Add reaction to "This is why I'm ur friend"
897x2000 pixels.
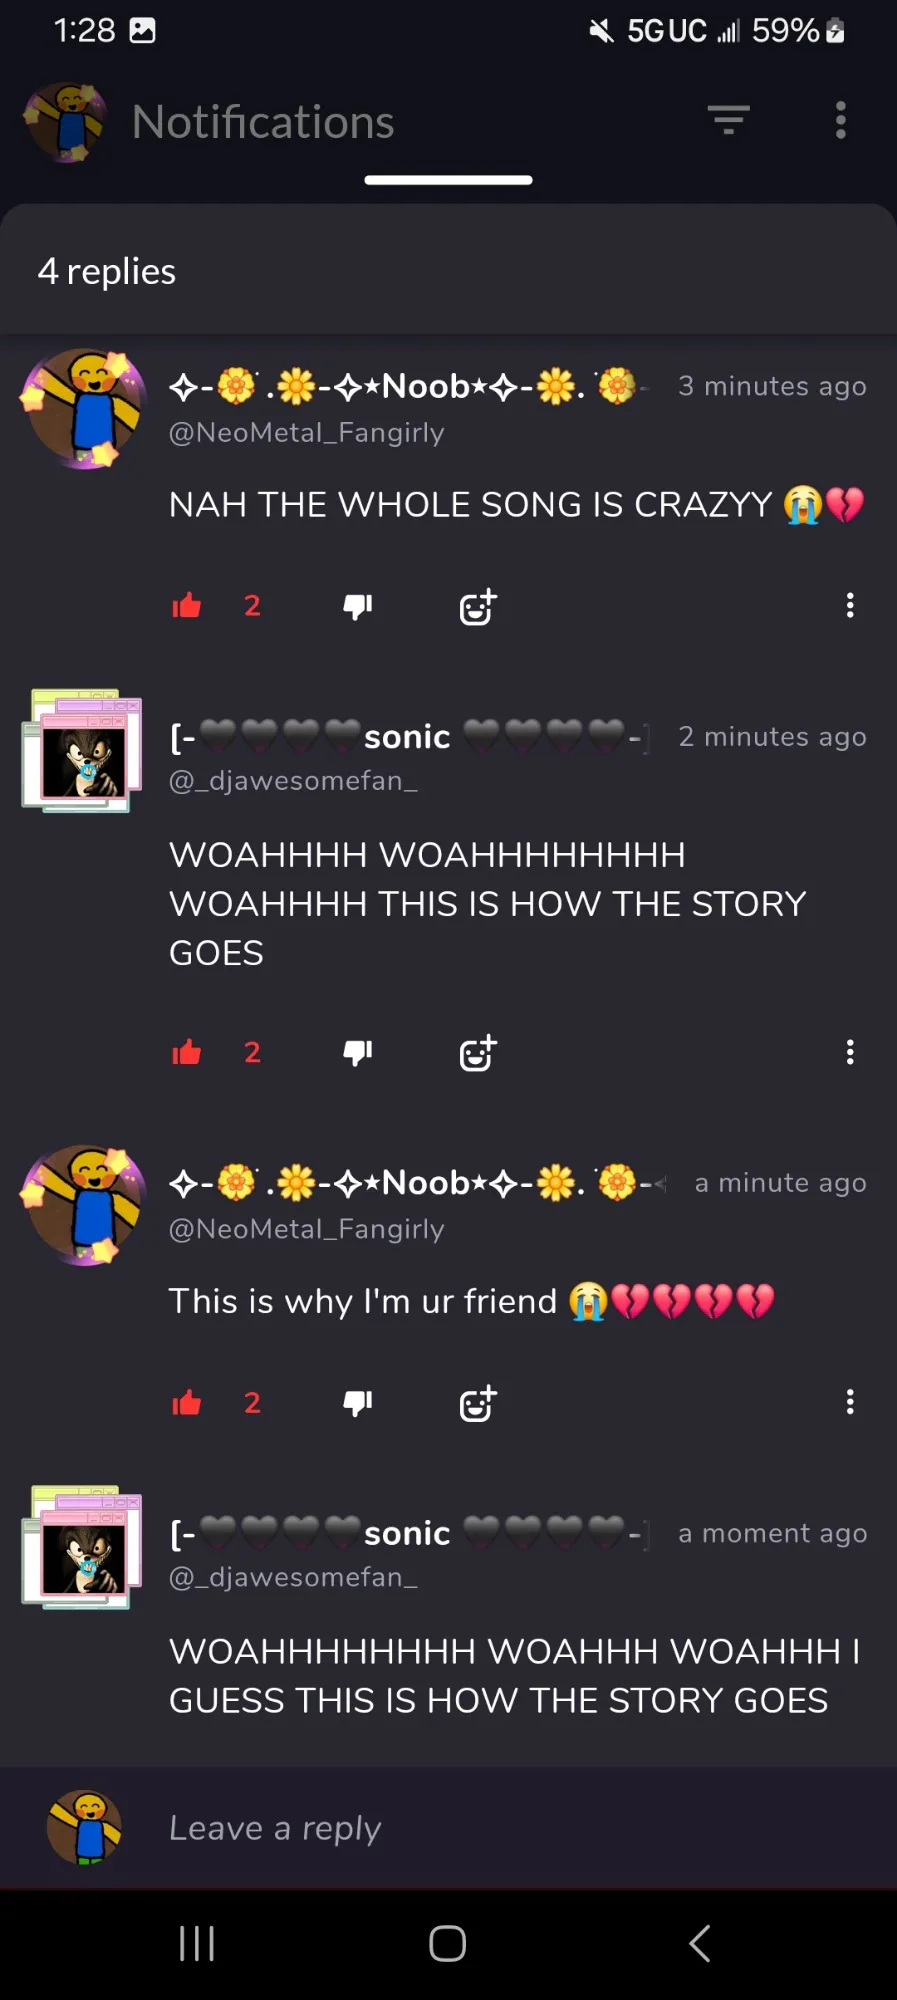(x=477, y=1403)
